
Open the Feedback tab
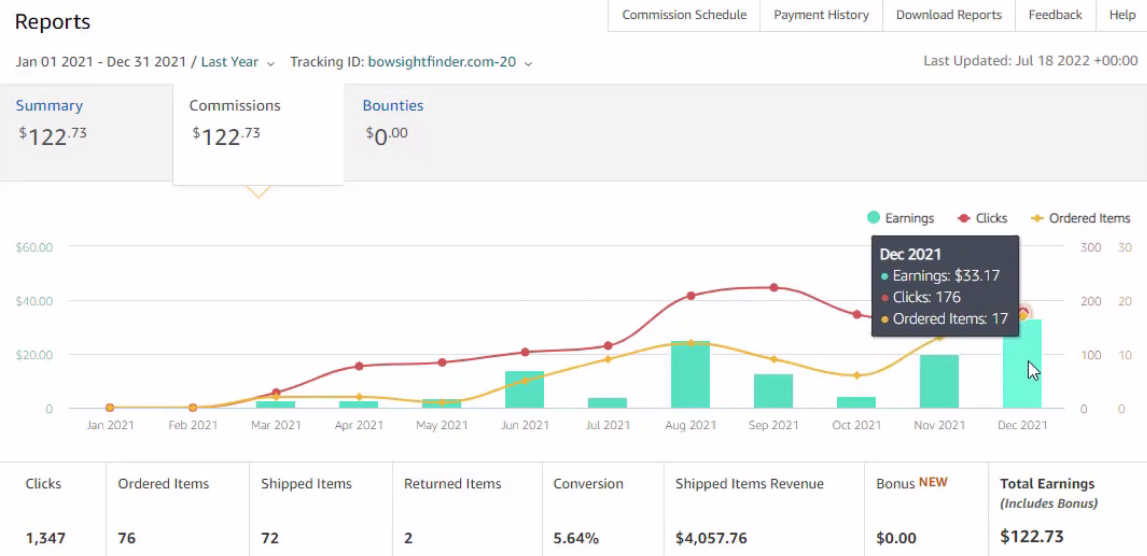[x=1055, y=15]
